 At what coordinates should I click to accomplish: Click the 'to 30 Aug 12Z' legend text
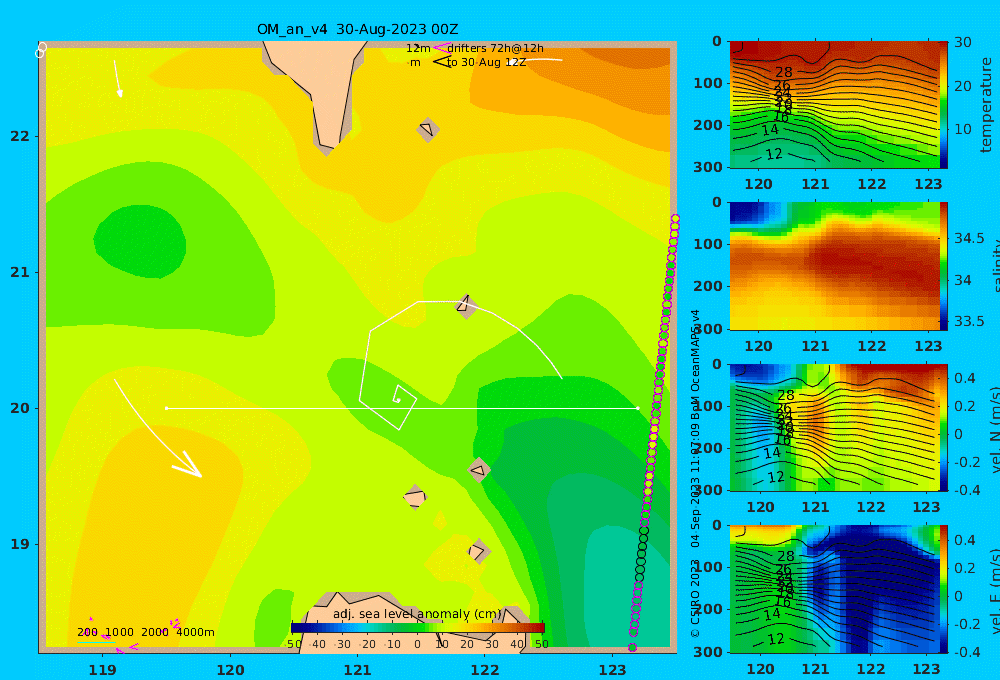[x=487, y=63]
